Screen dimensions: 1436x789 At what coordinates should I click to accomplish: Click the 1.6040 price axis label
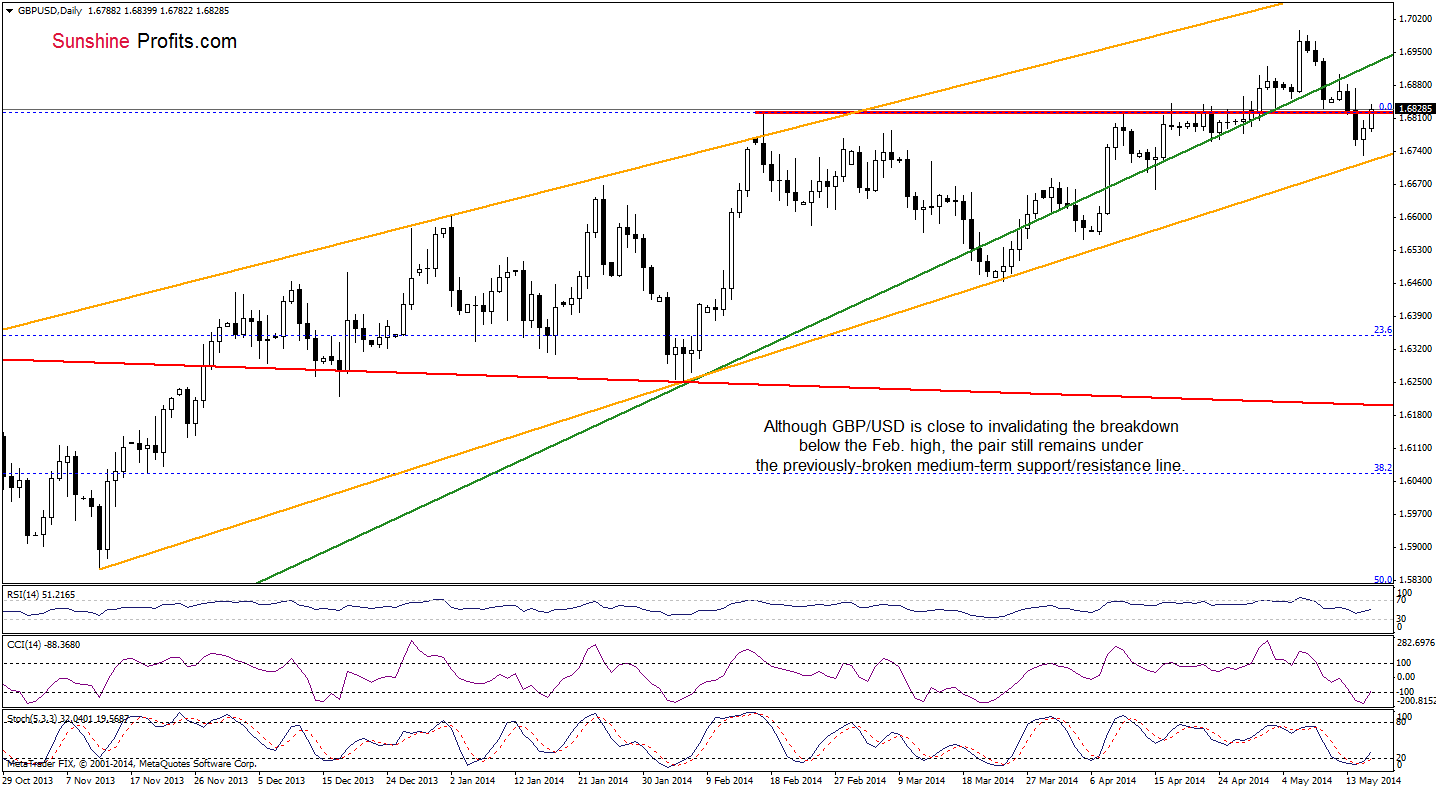[1416, 481]
